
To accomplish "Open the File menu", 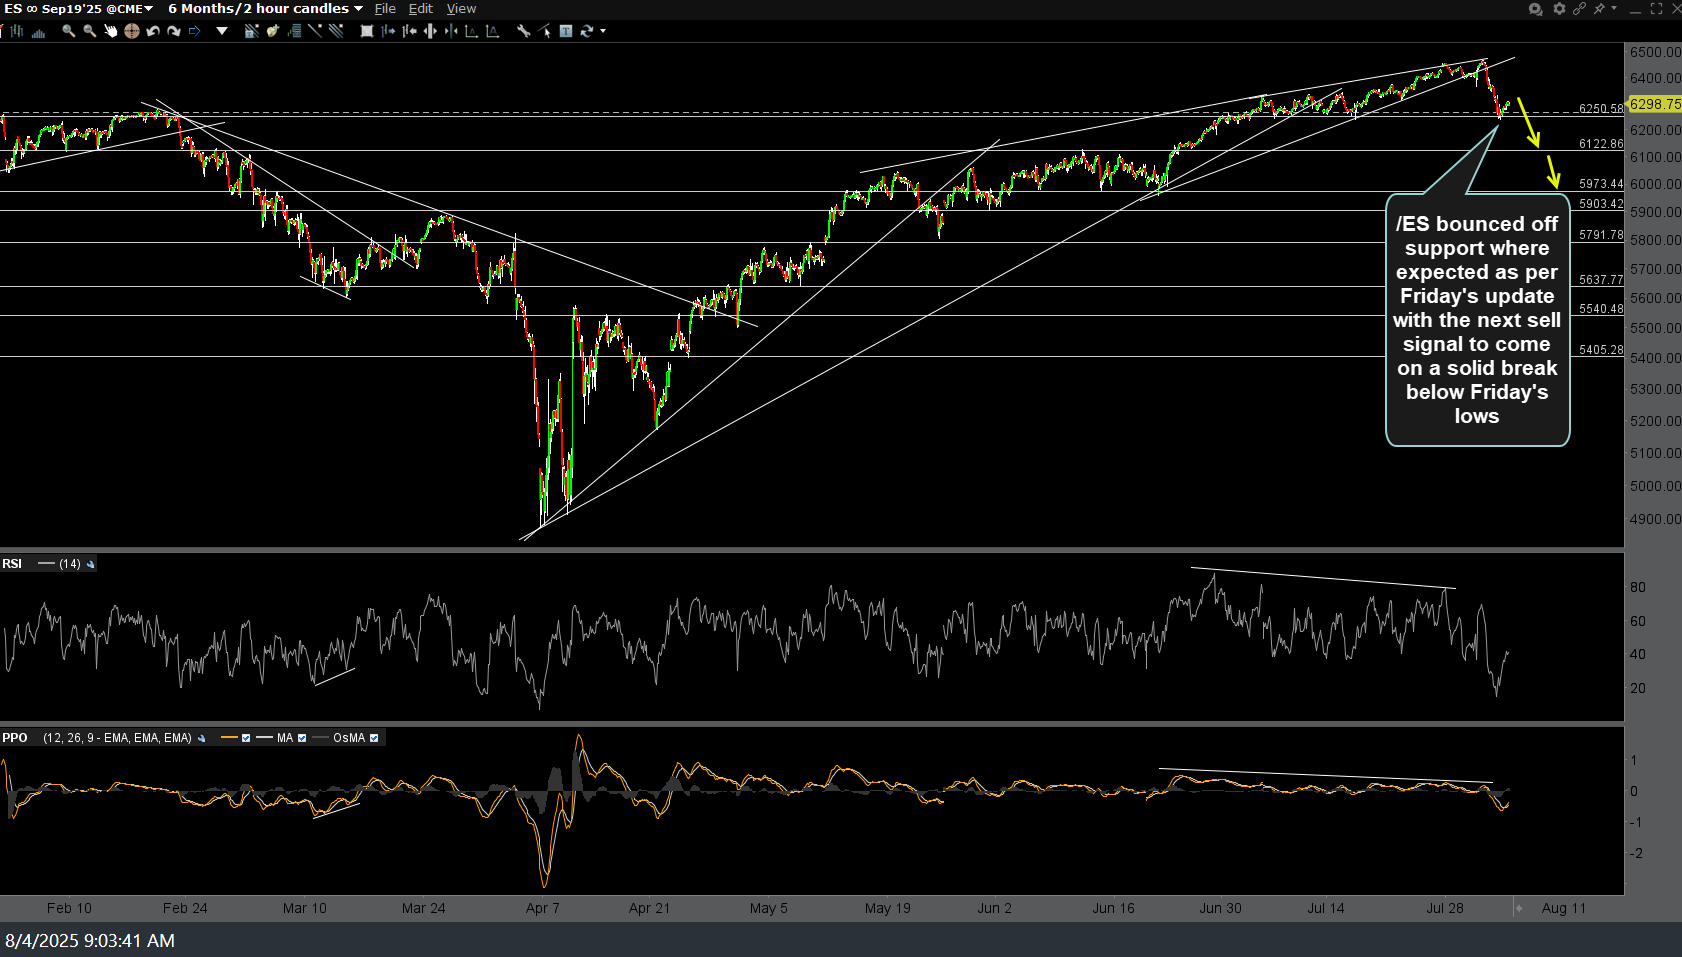I will 385,8.
